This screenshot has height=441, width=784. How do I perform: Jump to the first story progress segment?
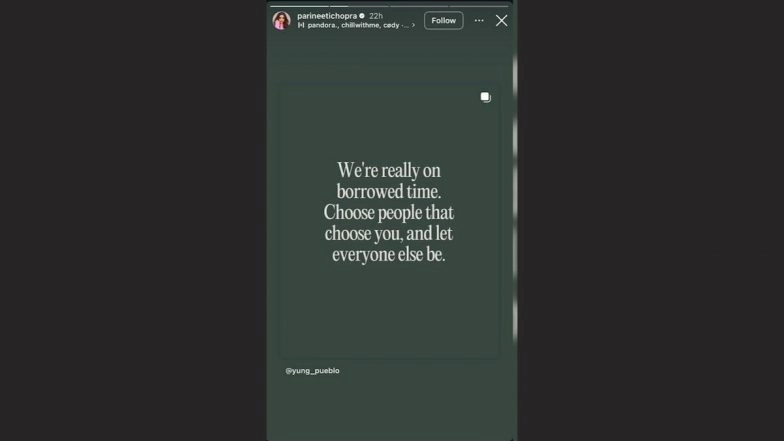click(299, 6)
